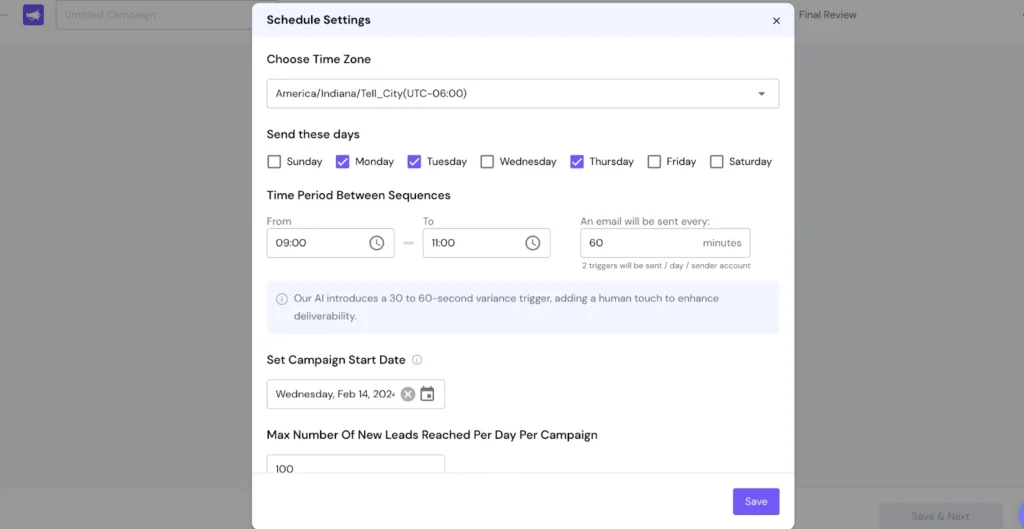Click the '2 triggers will be sent' note

666,266
